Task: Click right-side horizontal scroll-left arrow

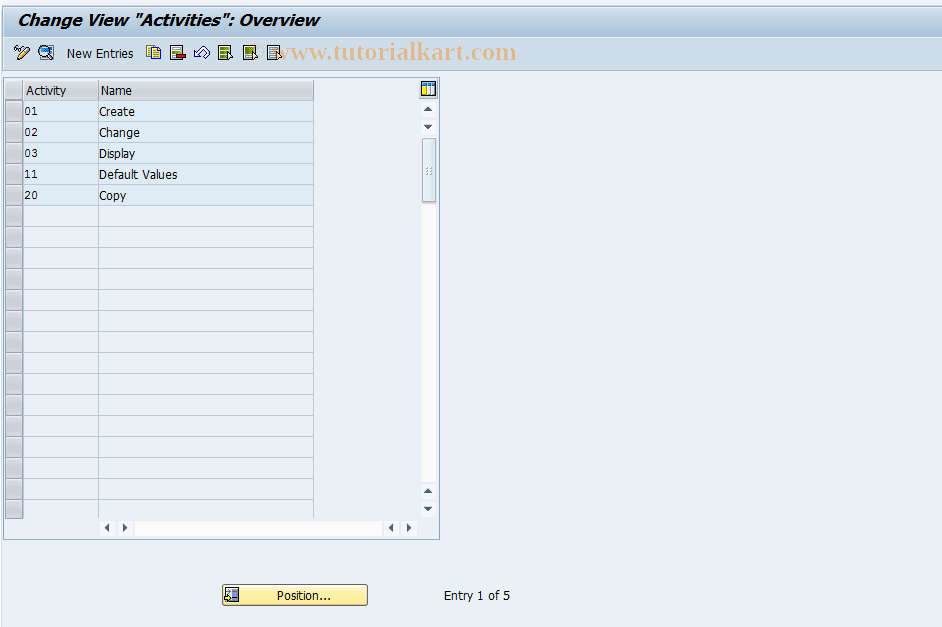Action: pos(391,528)
